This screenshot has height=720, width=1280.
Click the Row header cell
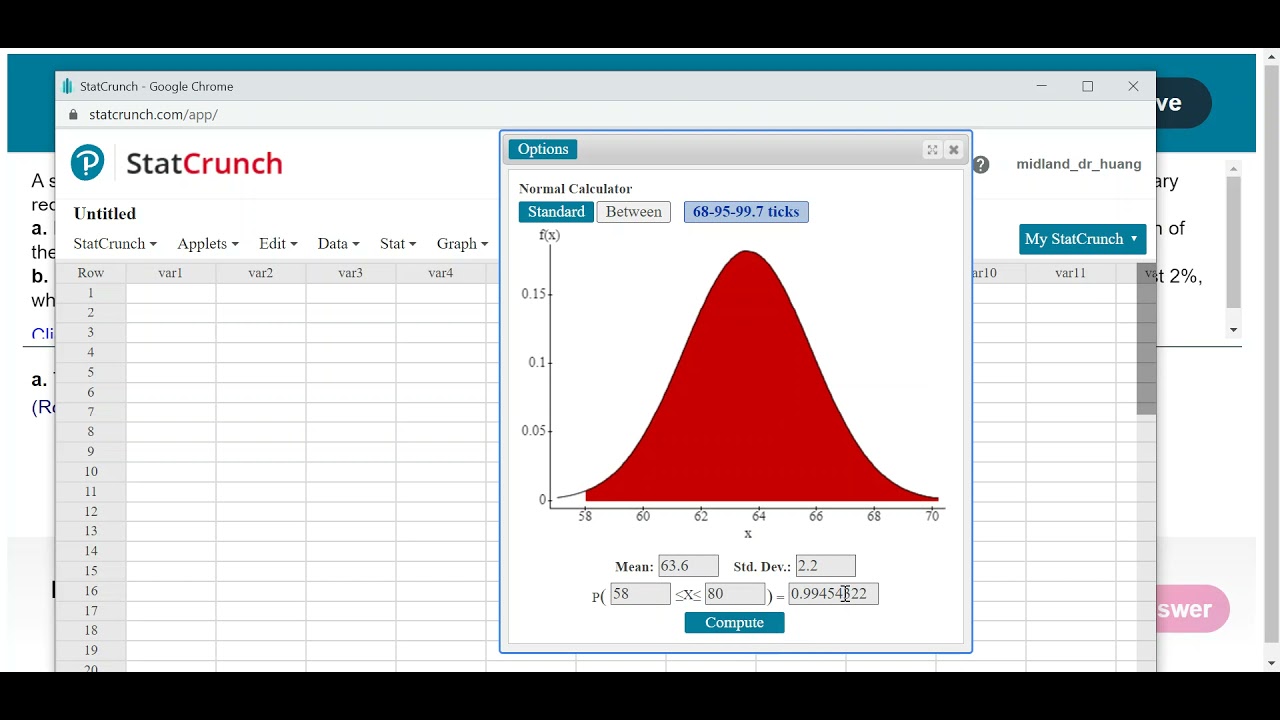91,273
